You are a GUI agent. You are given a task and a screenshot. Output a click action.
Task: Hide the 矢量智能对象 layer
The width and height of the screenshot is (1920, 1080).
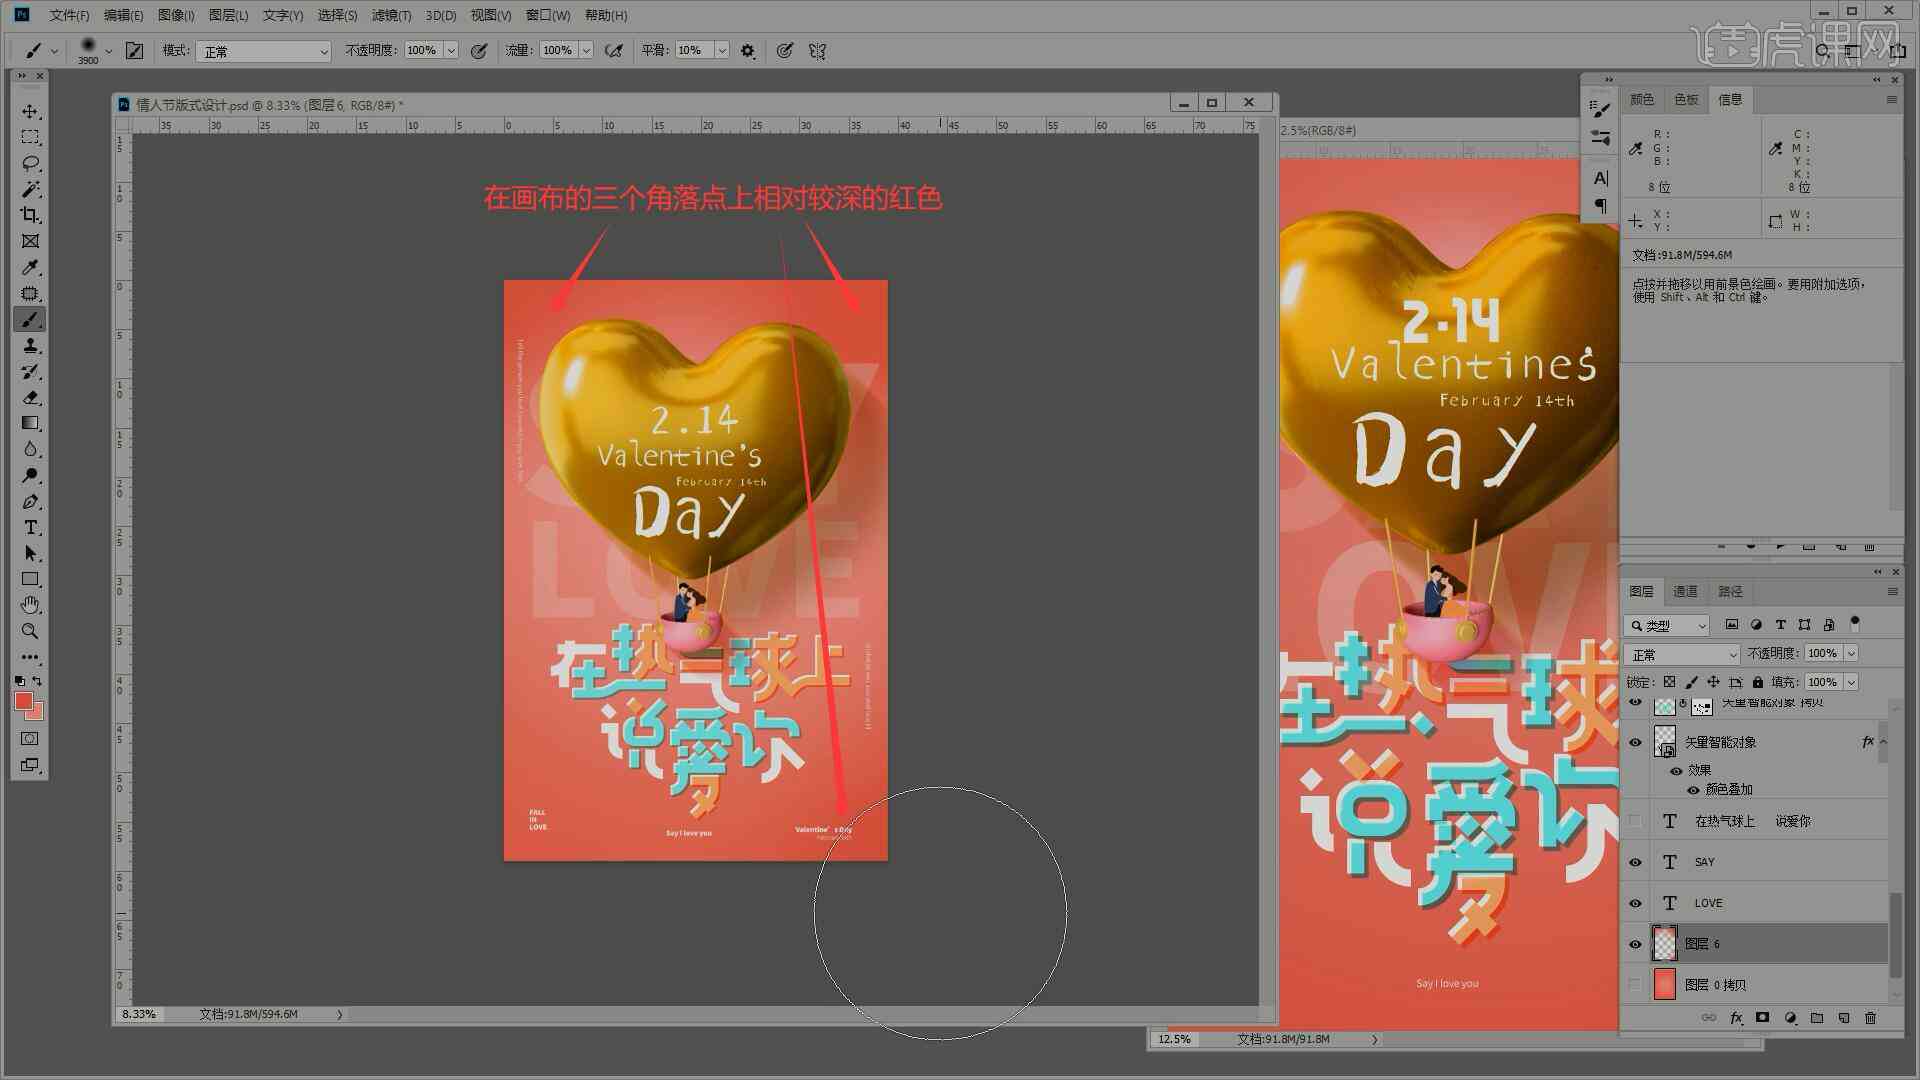pyautogui.click(x=1635, y=742)
